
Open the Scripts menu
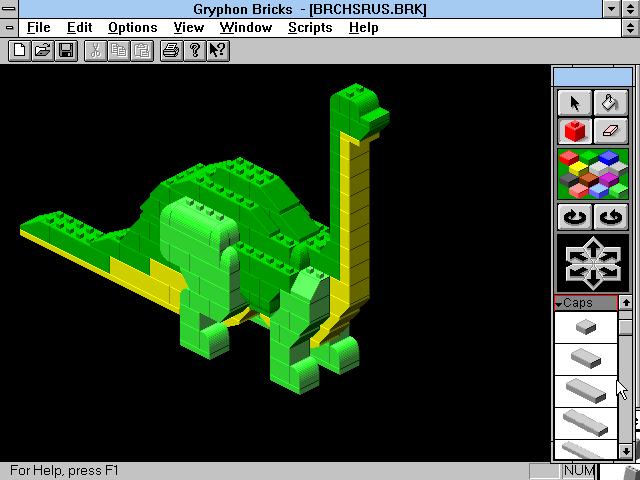click(310, 28)
